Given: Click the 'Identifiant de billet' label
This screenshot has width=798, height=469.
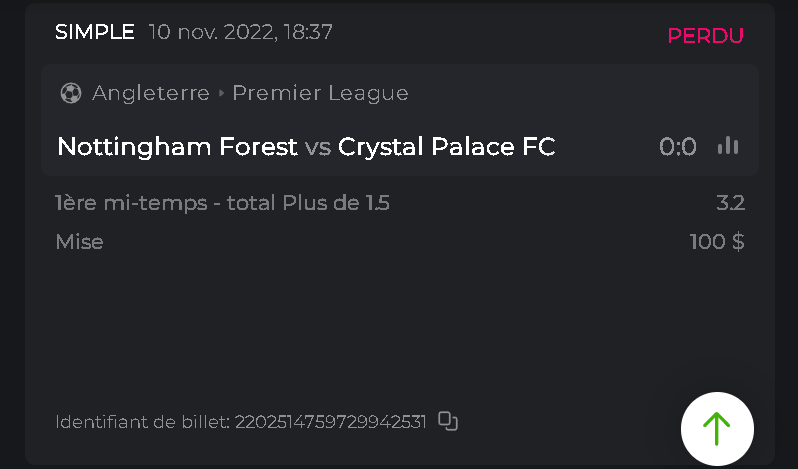Looking at the screenshot, I should (x=142, y=422).
